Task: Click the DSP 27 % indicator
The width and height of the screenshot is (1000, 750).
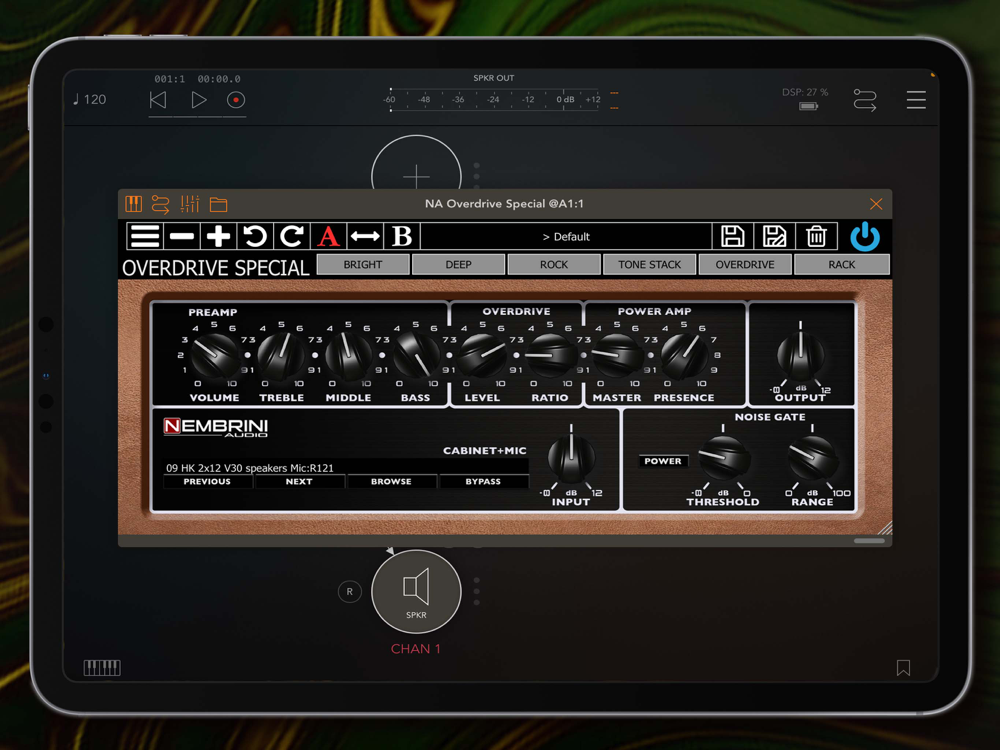Action: click(805, 92)
